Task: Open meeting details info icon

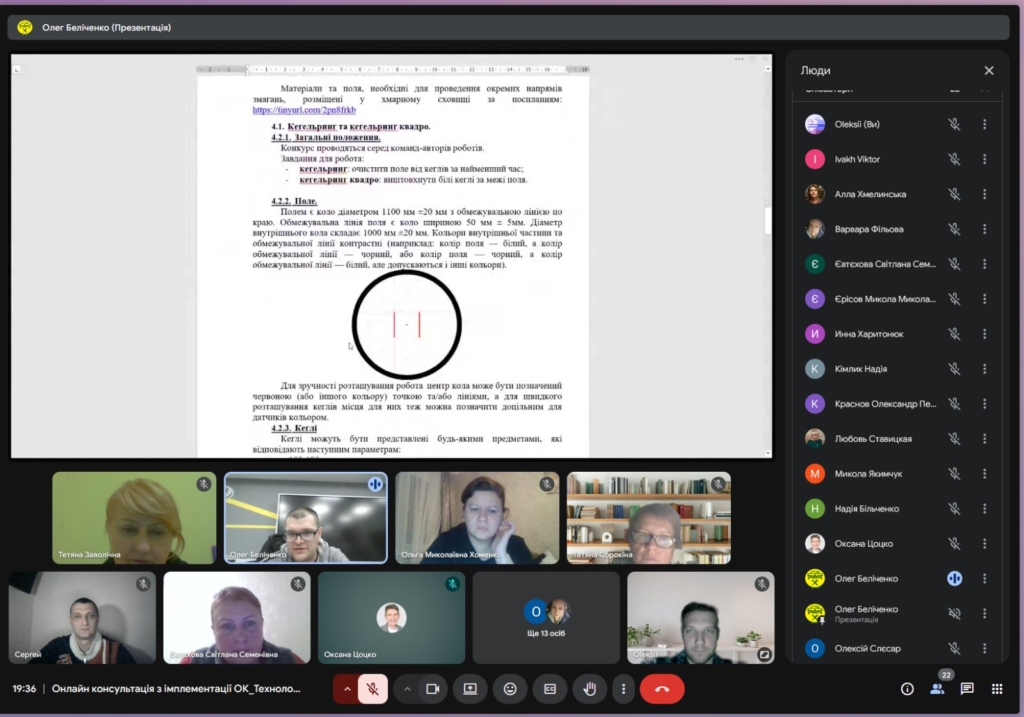Action: (x=907, y=689)
